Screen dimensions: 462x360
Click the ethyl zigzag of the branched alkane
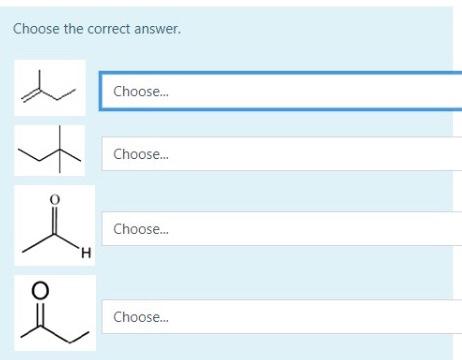39,155
